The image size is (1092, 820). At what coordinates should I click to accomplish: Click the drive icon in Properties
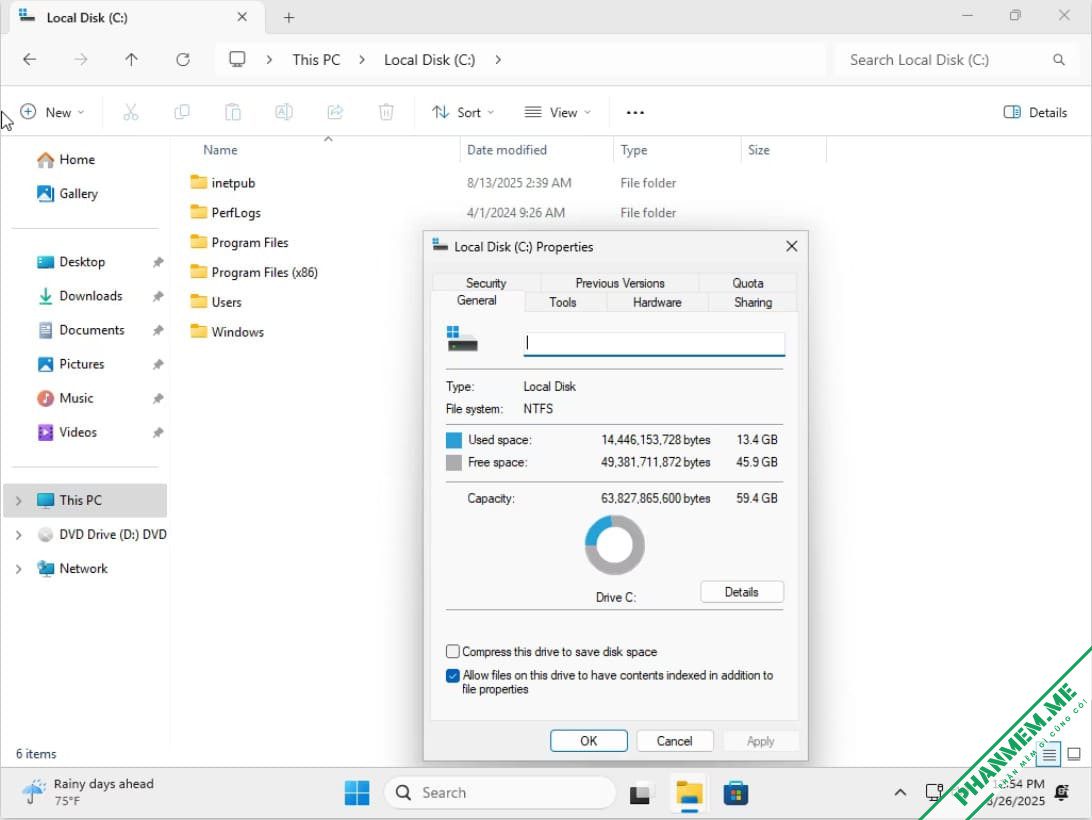(x=462, y=339)
